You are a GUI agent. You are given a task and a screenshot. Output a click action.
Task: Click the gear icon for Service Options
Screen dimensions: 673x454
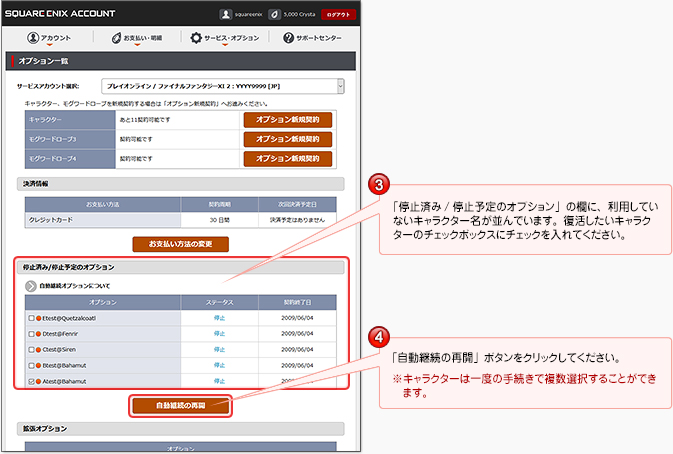(196, 38)
